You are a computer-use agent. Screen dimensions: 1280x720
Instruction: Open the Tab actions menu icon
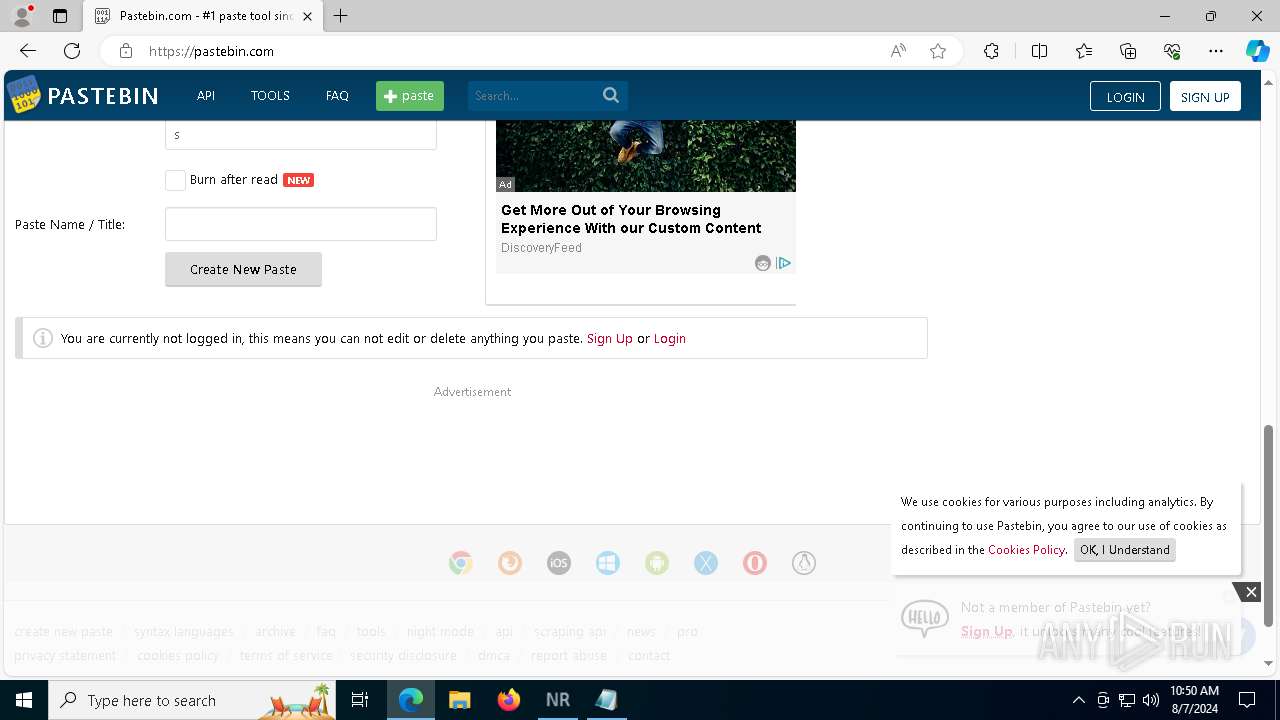60,16
